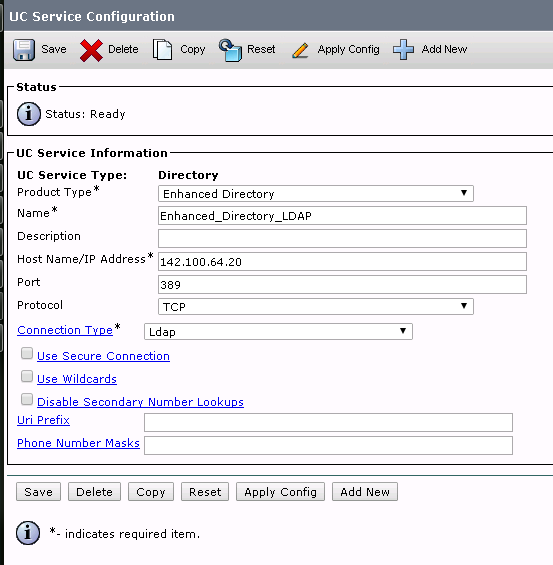Tick Disable Secondary Number Lookups checkbox
The height and width of the screenshot is (565, 553).
tap(27, 399)
